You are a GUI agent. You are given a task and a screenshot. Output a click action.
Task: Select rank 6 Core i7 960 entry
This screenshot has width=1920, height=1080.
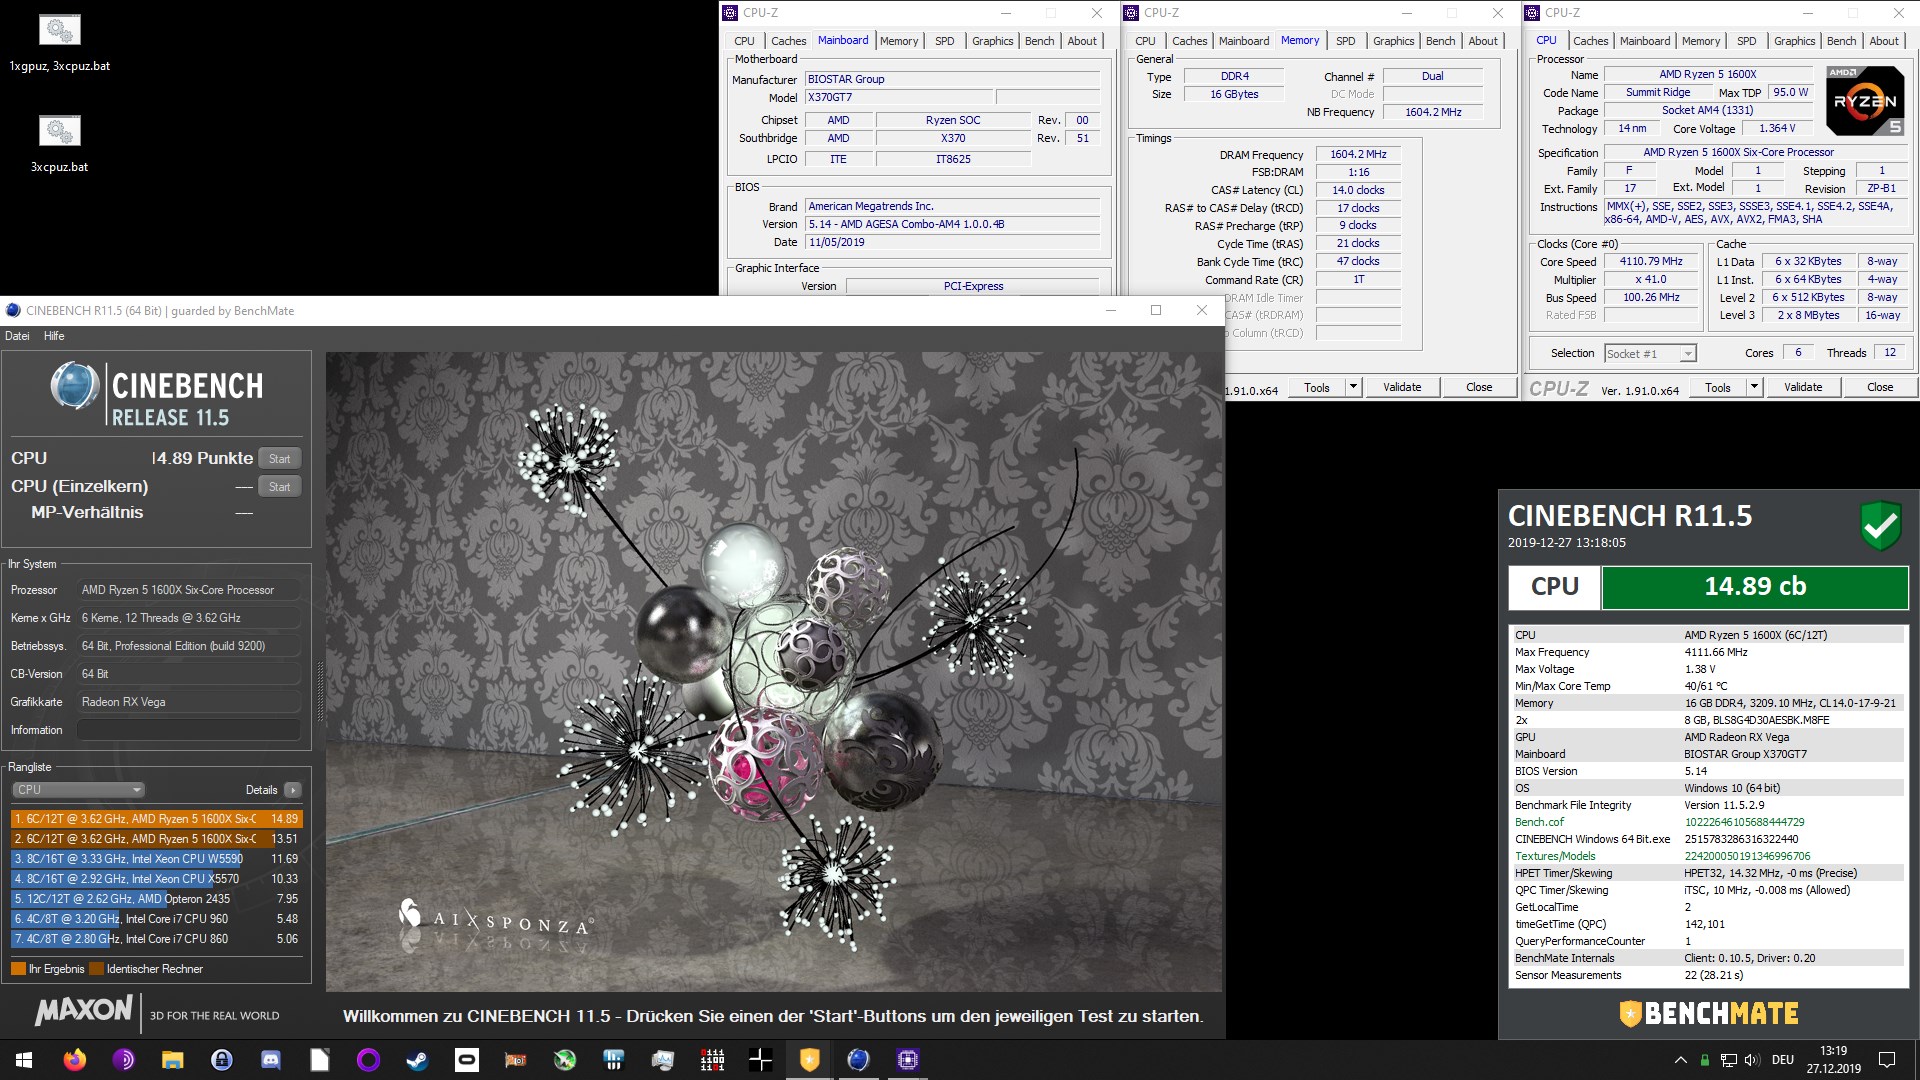click(156, 919)
